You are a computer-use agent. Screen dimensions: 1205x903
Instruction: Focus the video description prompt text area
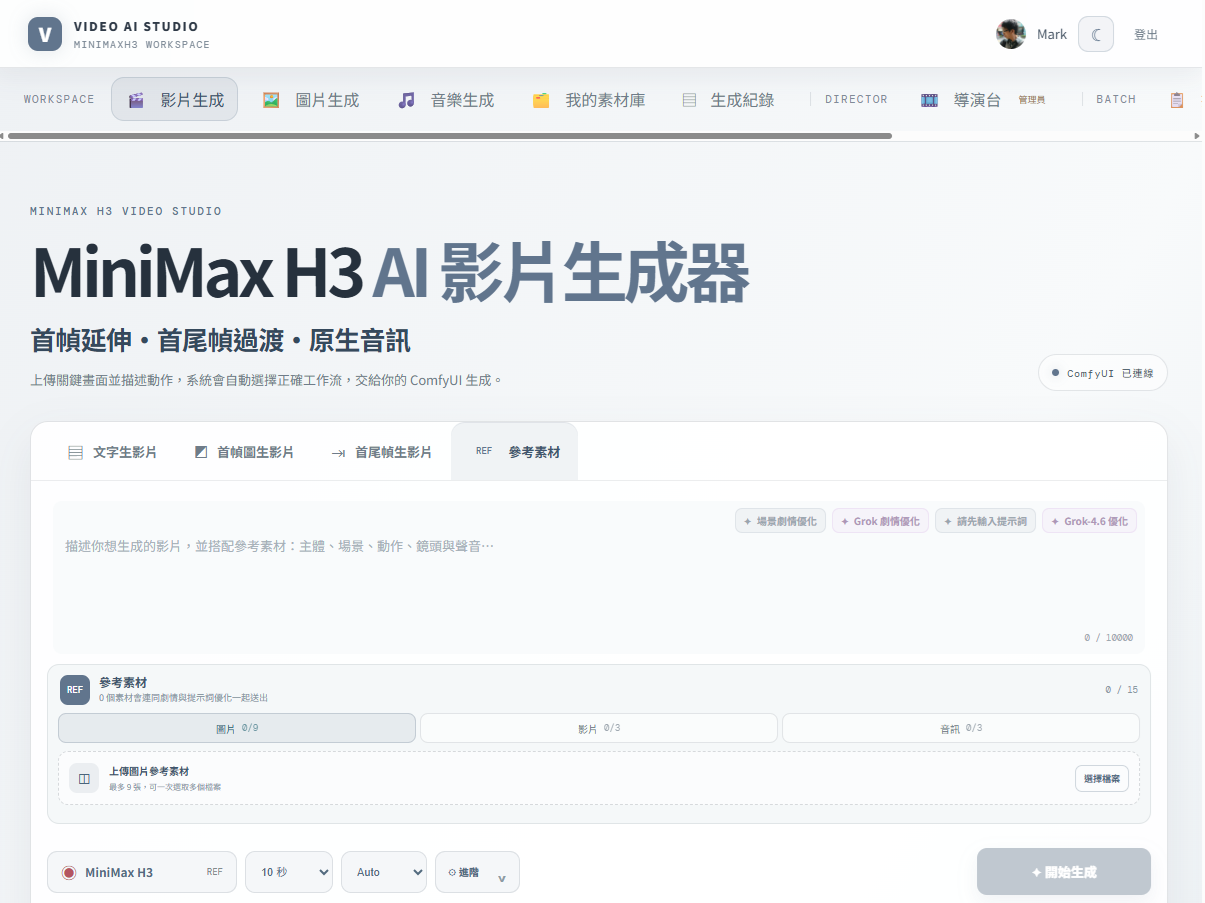598,578
